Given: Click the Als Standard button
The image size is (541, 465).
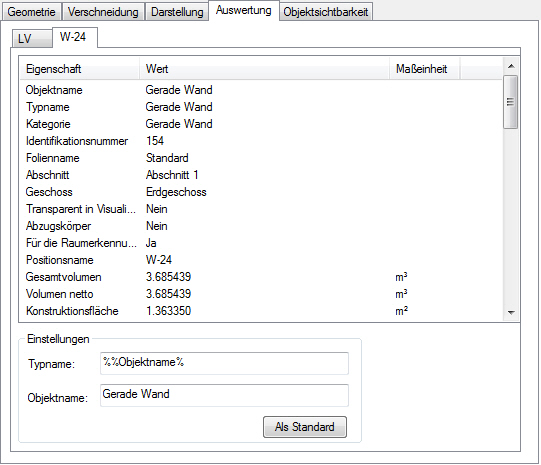Looking at the screenshot, I should pos(305,427).
